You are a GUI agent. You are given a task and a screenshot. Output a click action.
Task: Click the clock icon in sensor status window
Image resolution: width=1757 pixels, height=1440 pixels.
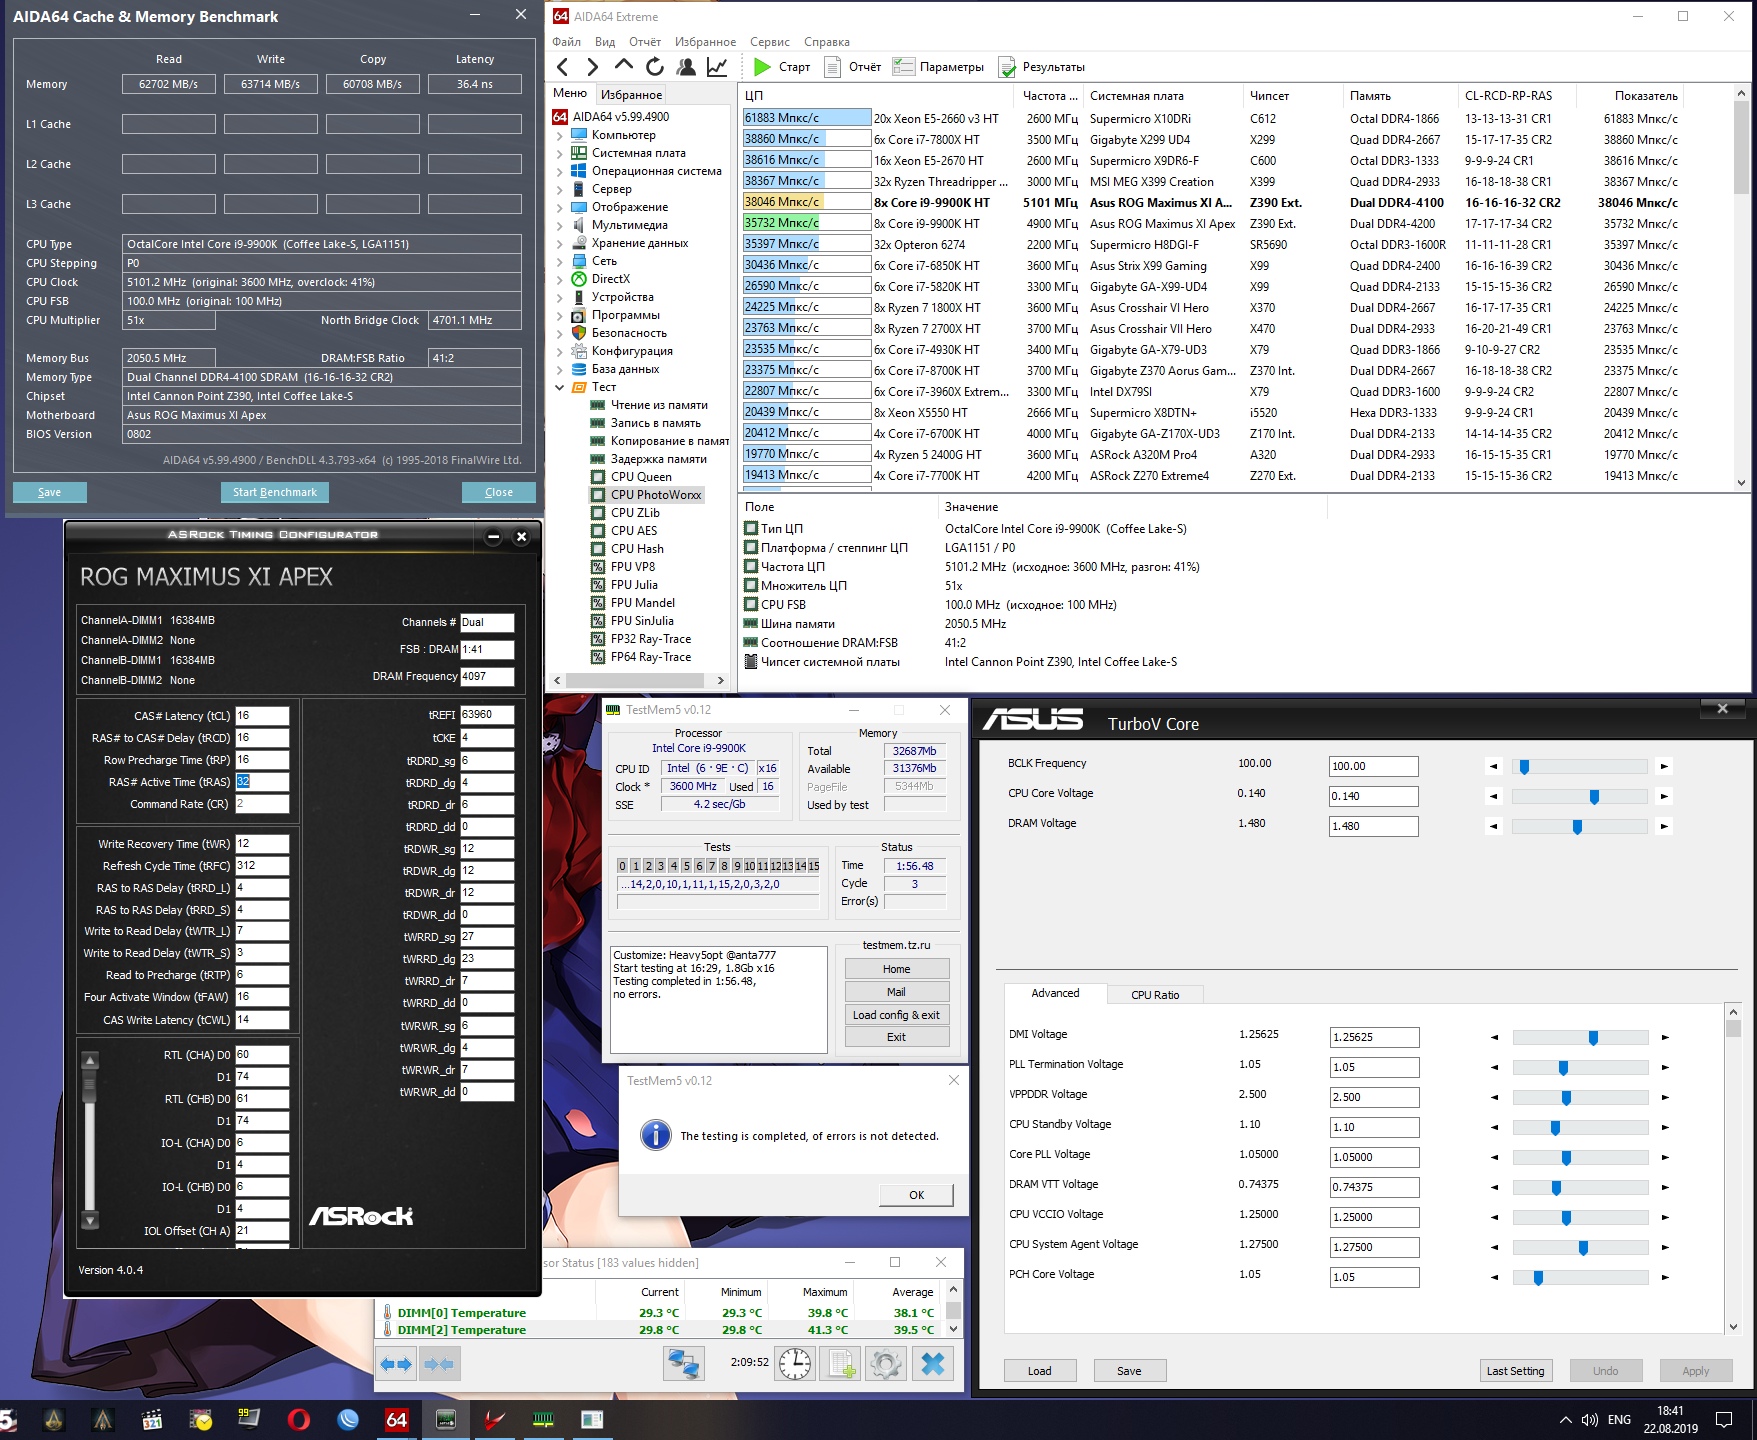point(795,1364)
